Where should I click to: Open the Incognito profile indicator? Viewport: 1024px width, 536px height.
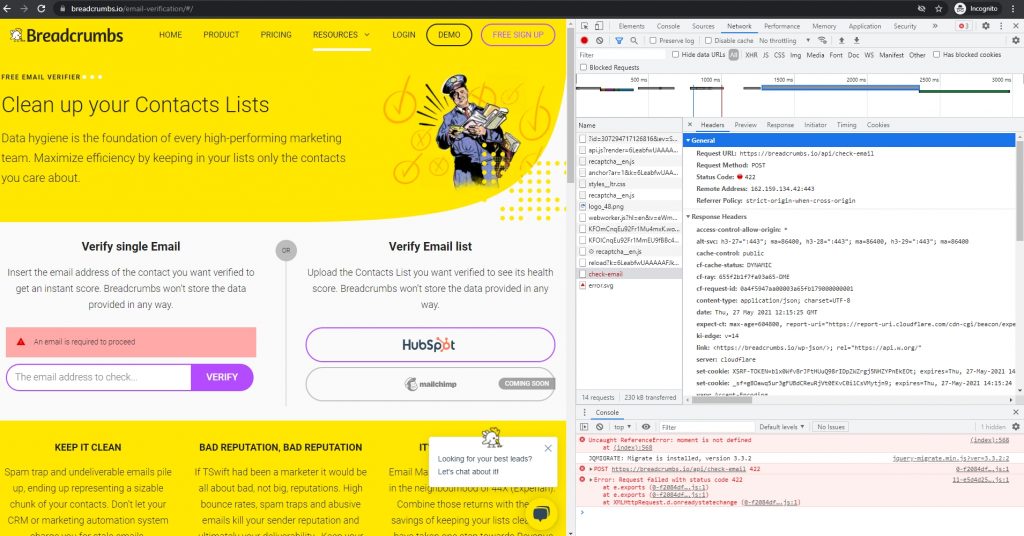coord(977,8)
